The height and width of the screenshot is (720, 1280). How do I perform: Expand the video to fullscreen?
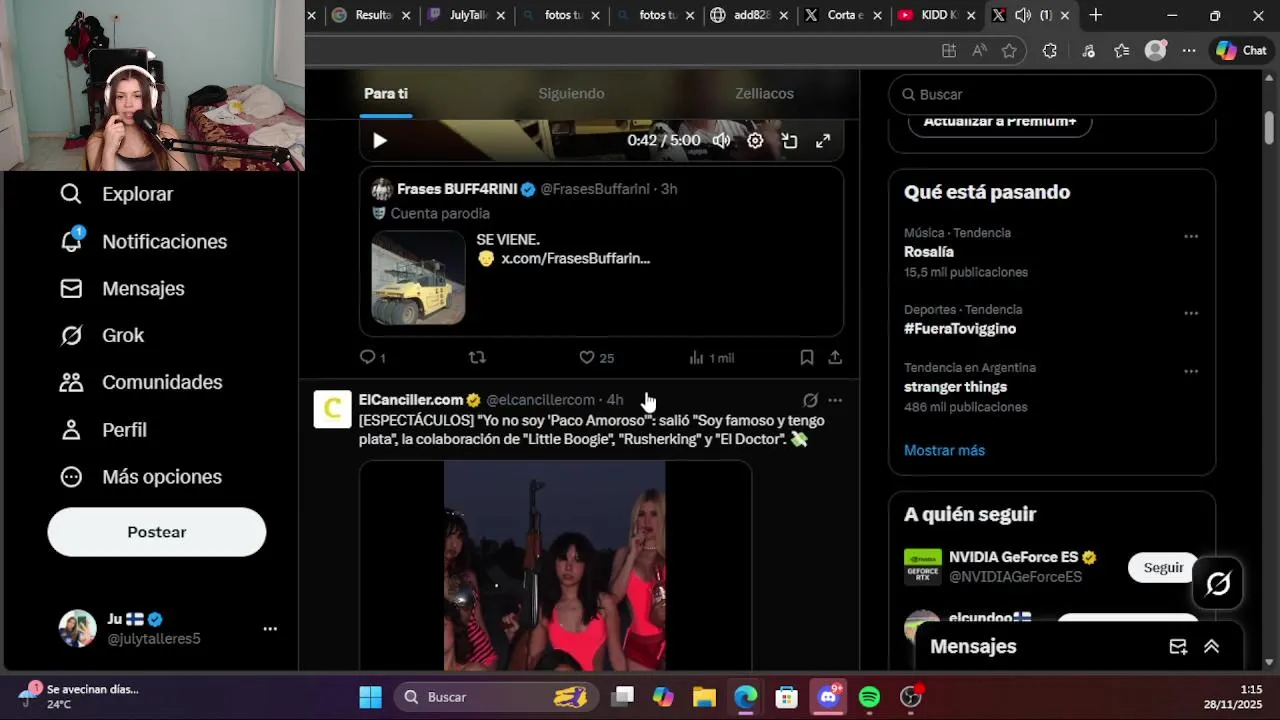tap(823, 141)
